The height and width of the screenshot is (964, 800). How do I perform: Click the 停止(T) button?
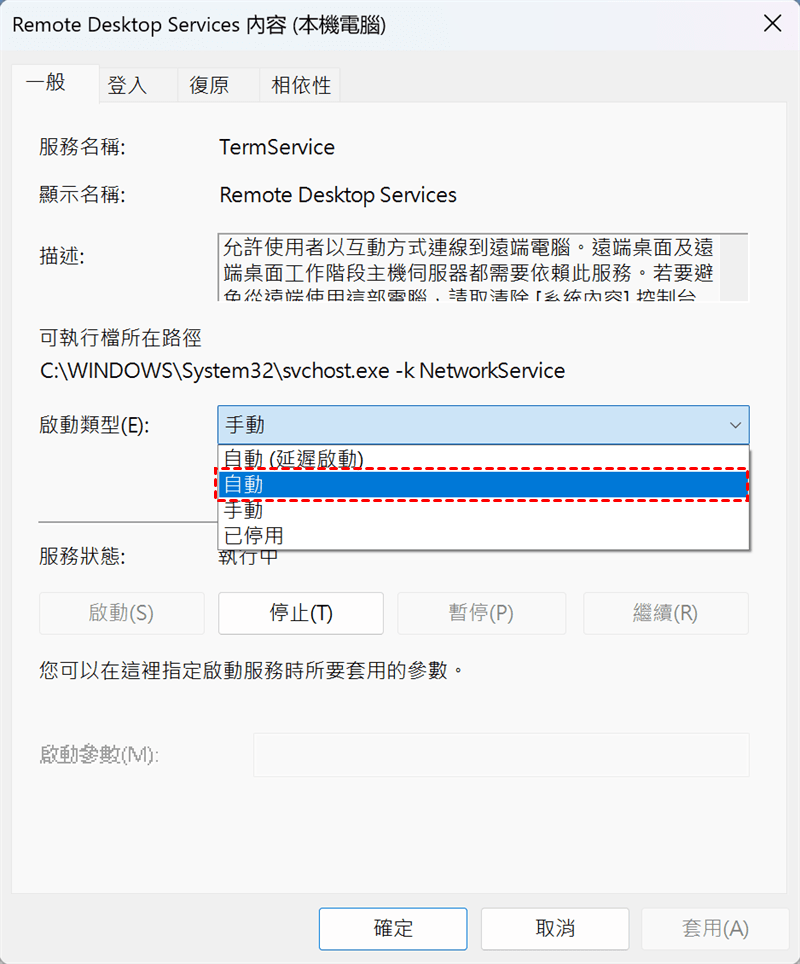point(300,613)
